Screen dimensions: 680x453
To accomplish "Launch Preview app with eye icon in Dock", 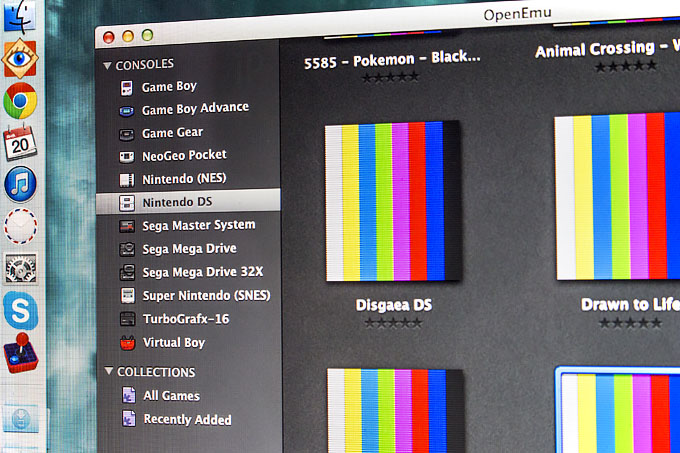I will point(20,58).
